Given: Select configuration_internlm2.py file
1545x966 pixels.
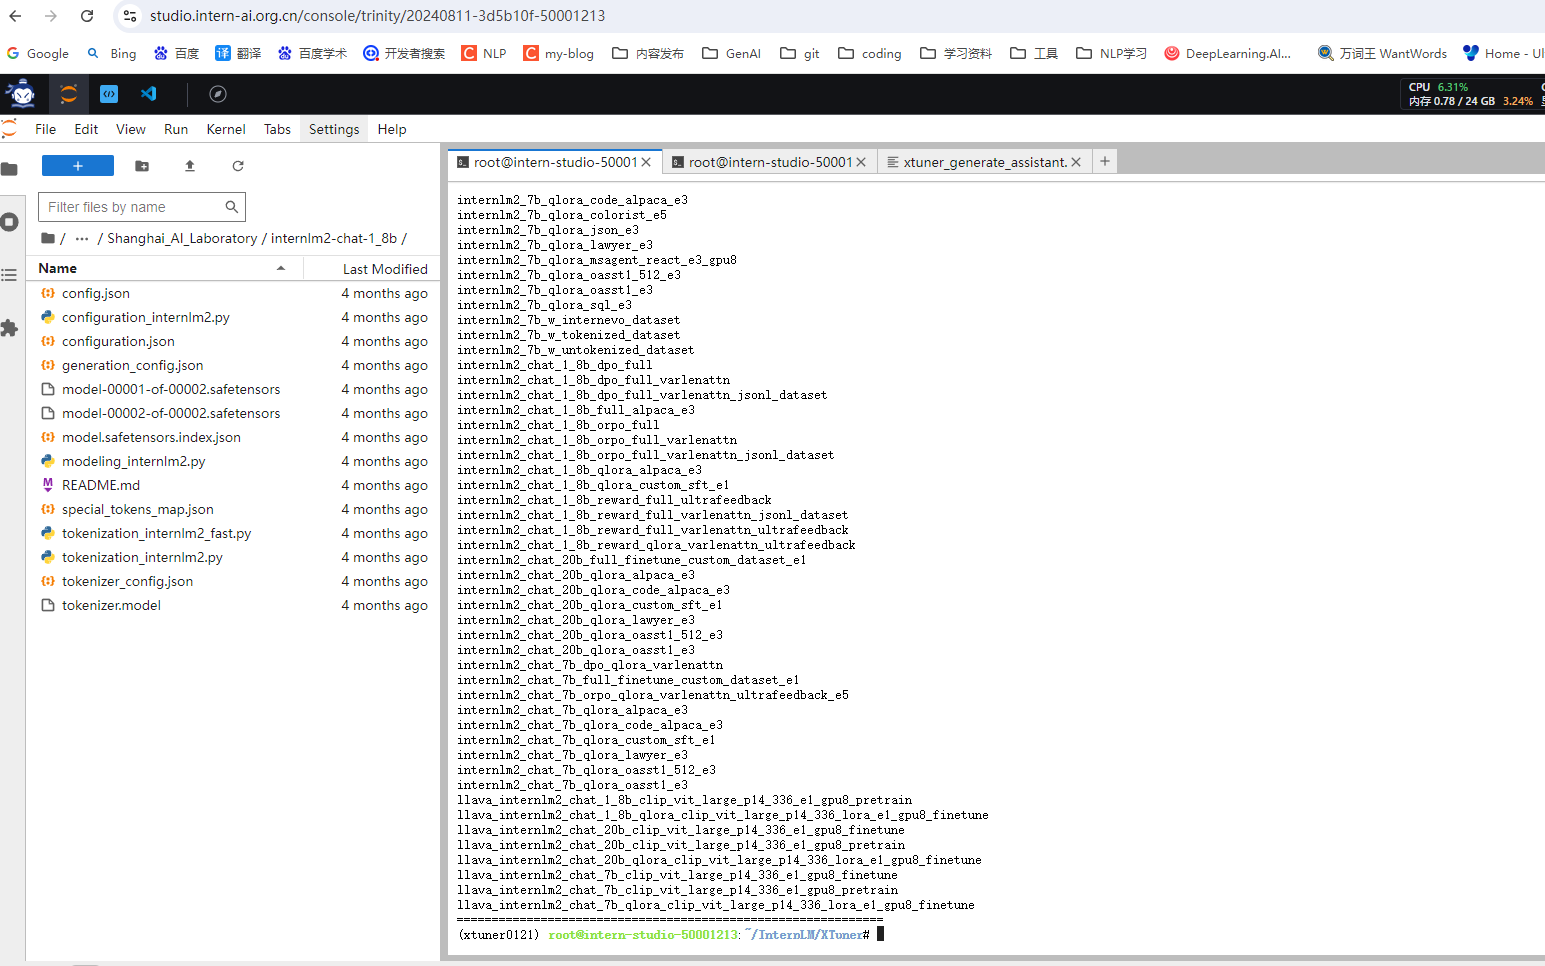Looking at the screenshot, I should [234, 317].
